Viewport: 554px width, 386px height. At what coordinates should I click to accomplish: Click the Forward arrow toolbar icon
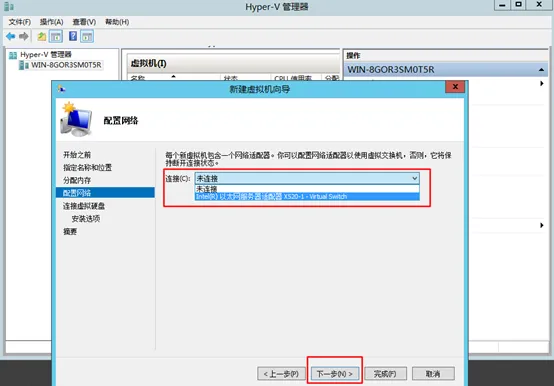pos(24,36)
